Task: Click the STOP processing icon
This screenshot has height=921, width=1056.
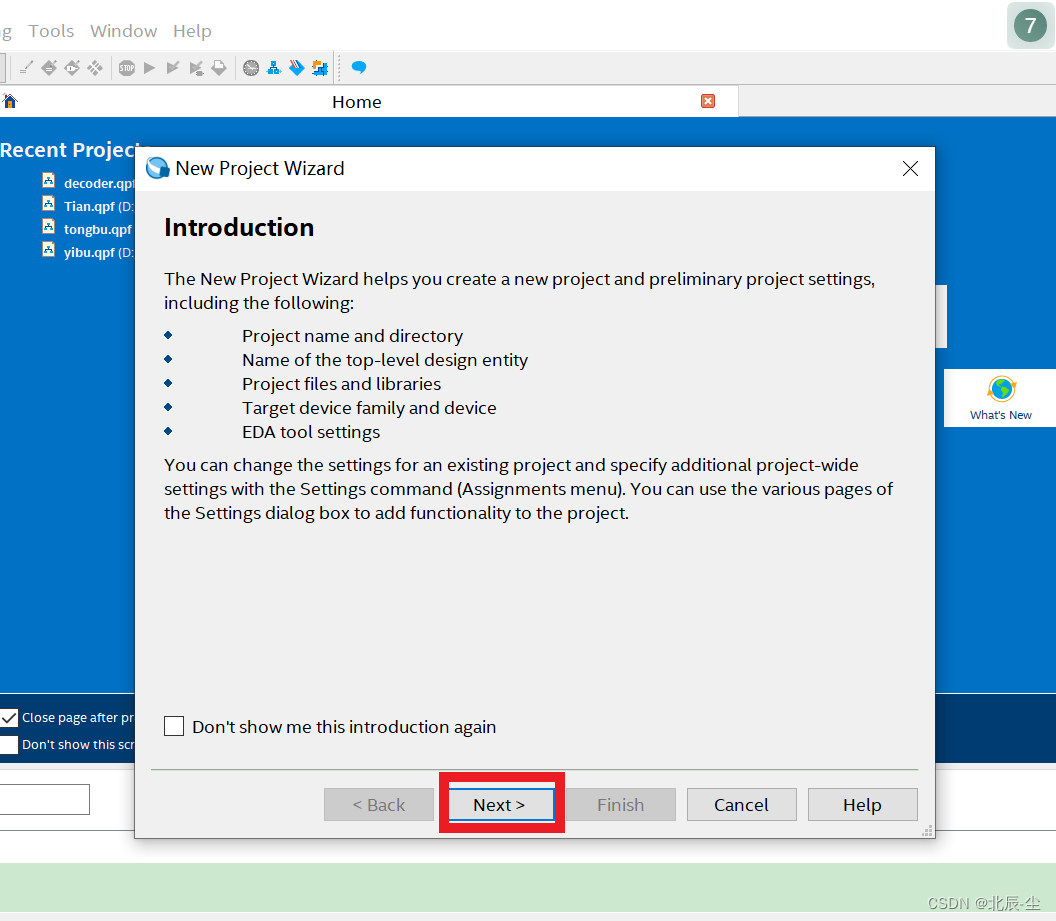Action: (127, 68)
